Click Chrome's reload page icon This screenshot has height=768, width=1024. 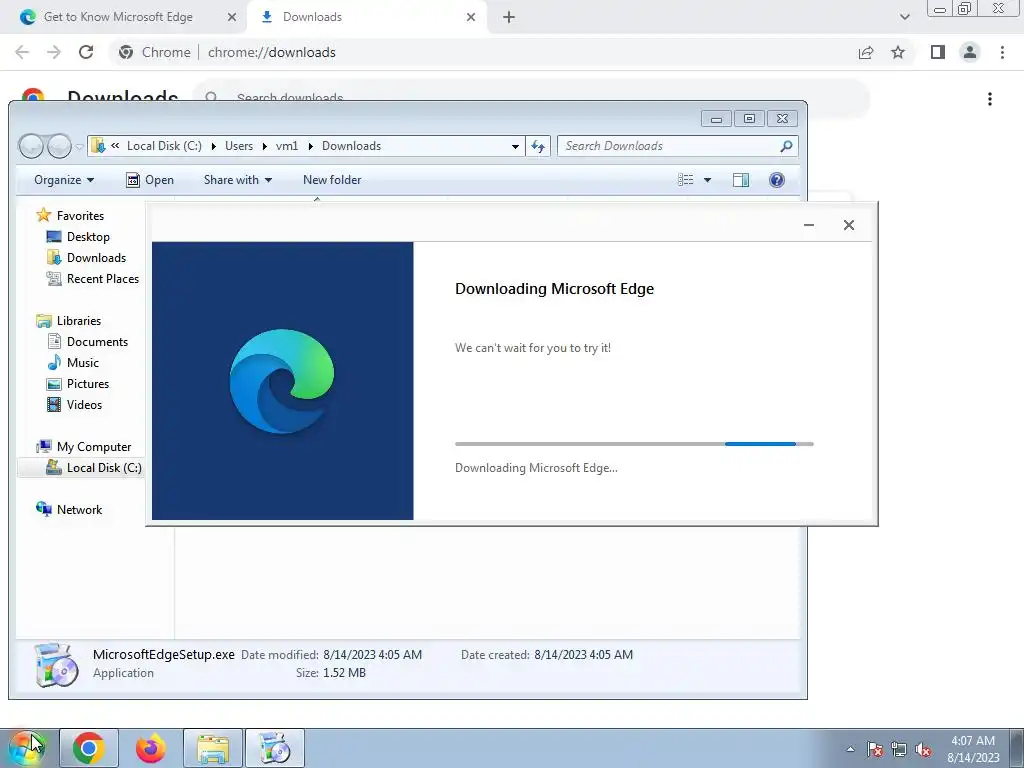pos(86,52)
